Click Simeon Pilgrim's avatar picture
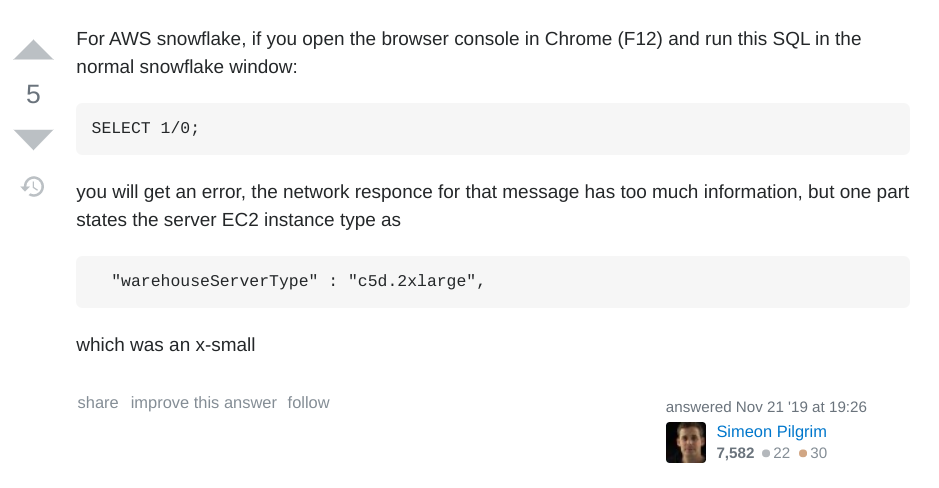939x488 pixels. point(685,442)
